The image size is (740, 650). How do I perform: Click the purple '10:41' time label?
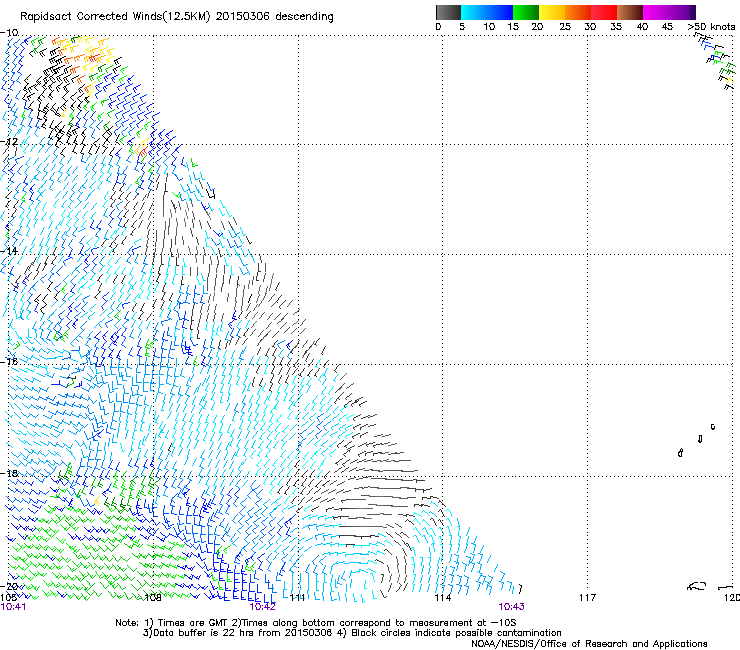(13, 607)
